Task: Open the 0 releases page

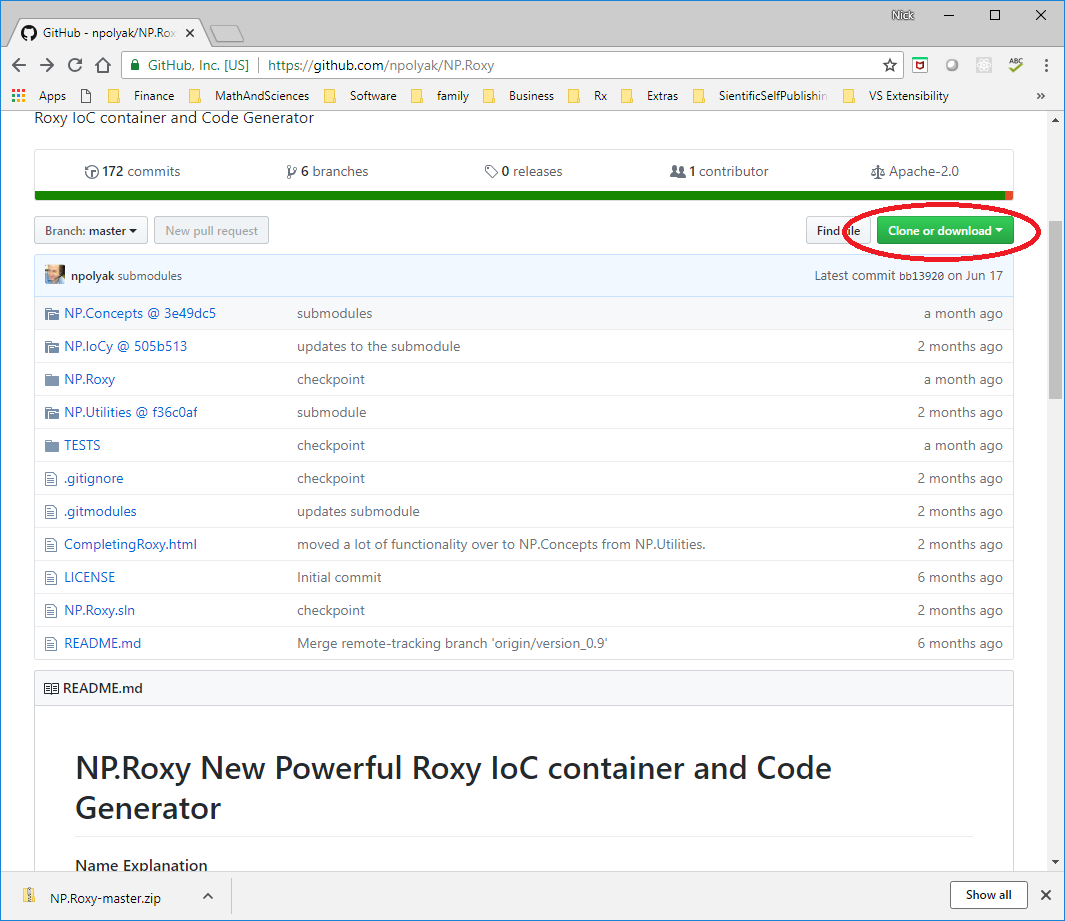Action: tap(524, 171)
